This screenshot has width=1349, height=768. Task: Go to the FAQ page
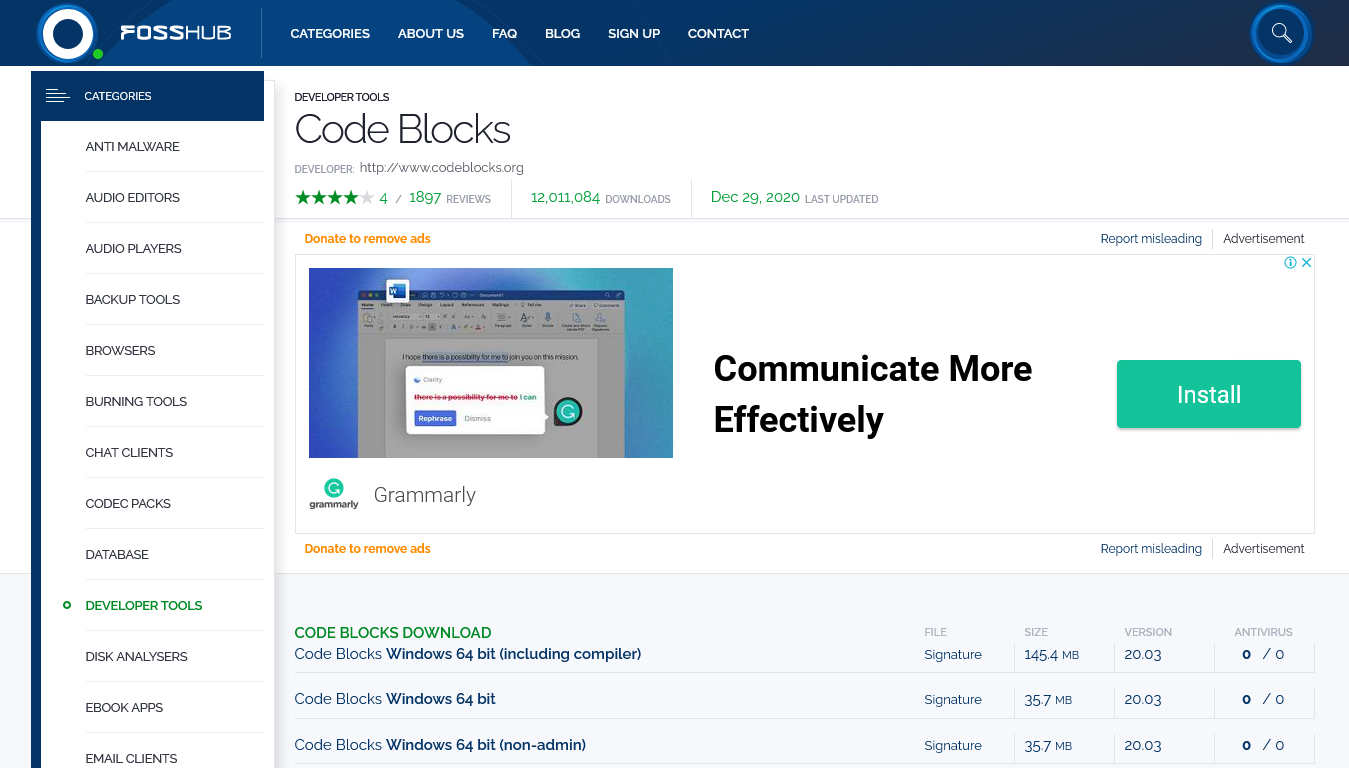(x=504, y=33)
